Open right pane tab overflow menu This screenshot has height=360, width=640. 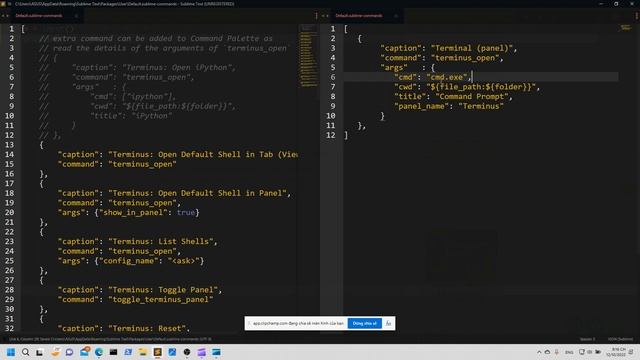click(637, 16)
